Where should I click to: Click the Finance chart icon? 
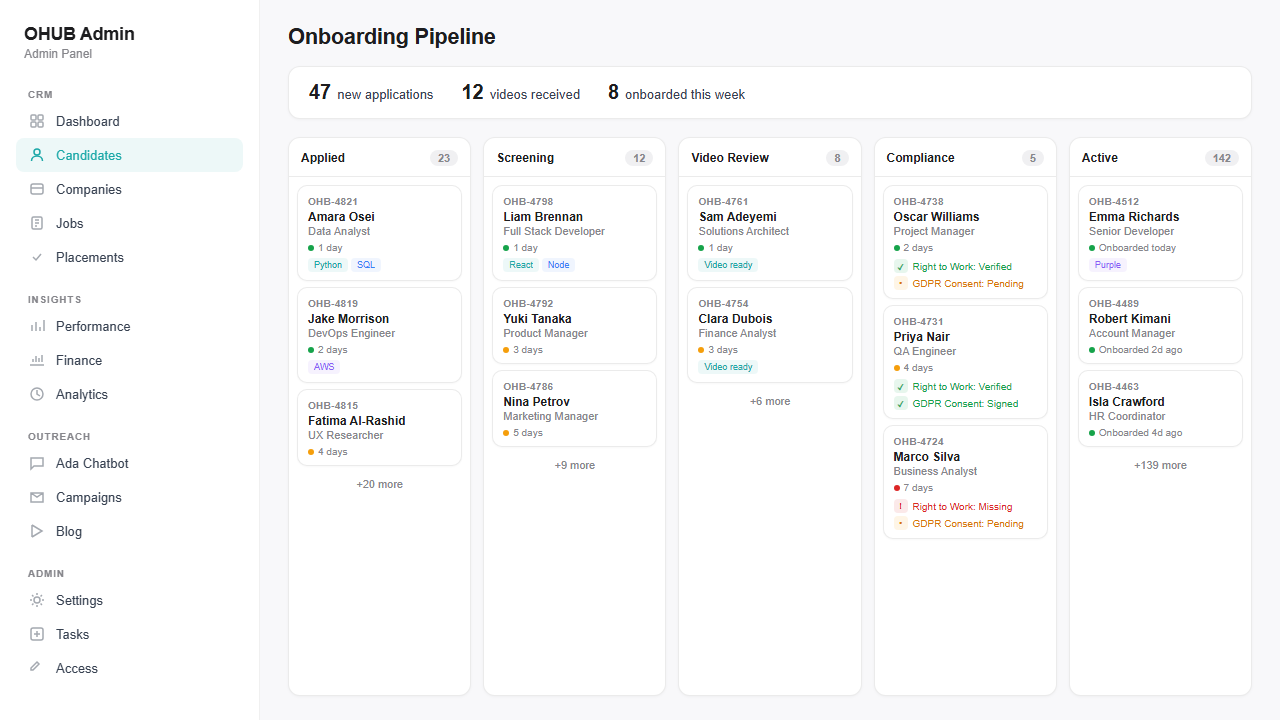tap(37, 360)
